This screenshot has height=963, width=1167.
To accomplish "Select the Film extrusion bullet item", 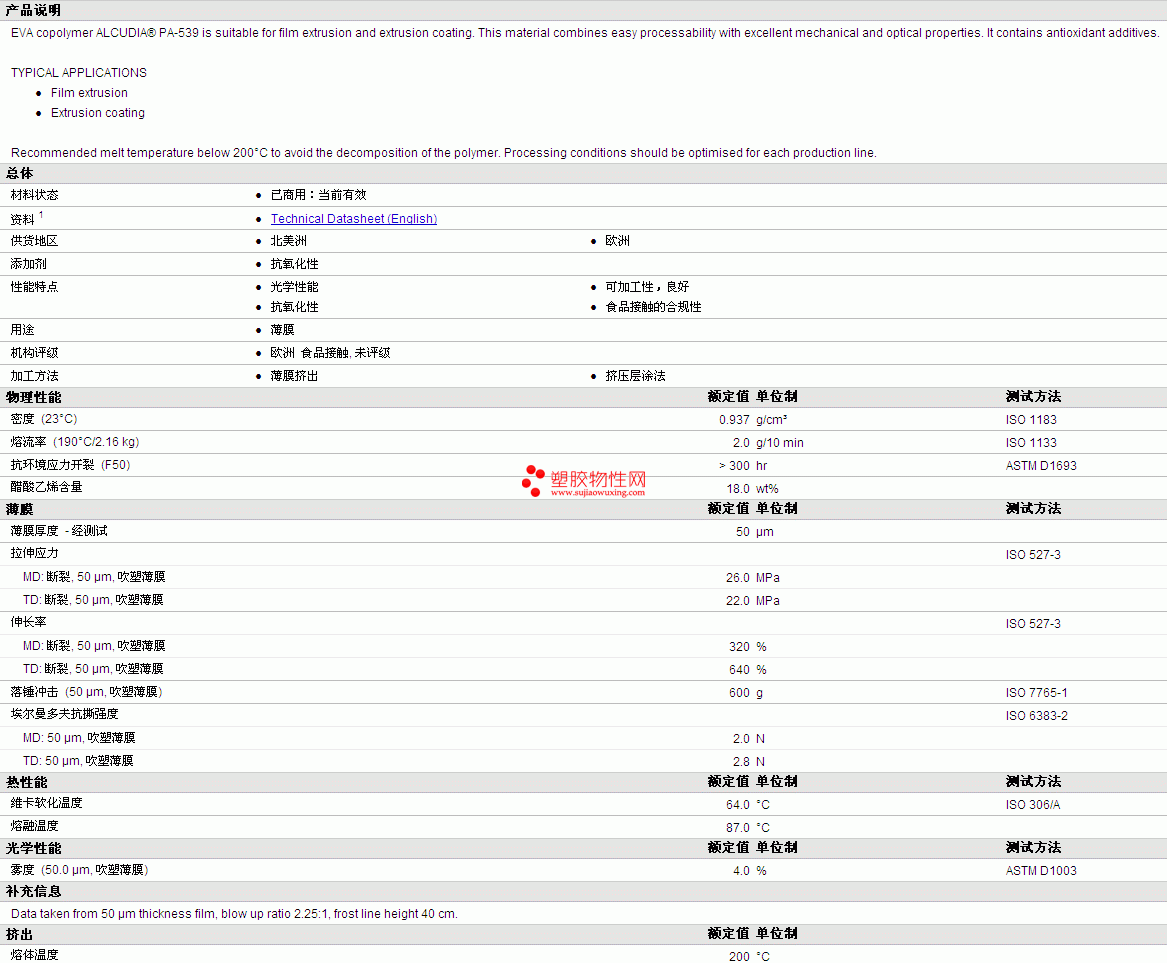I will pos(89,93).
